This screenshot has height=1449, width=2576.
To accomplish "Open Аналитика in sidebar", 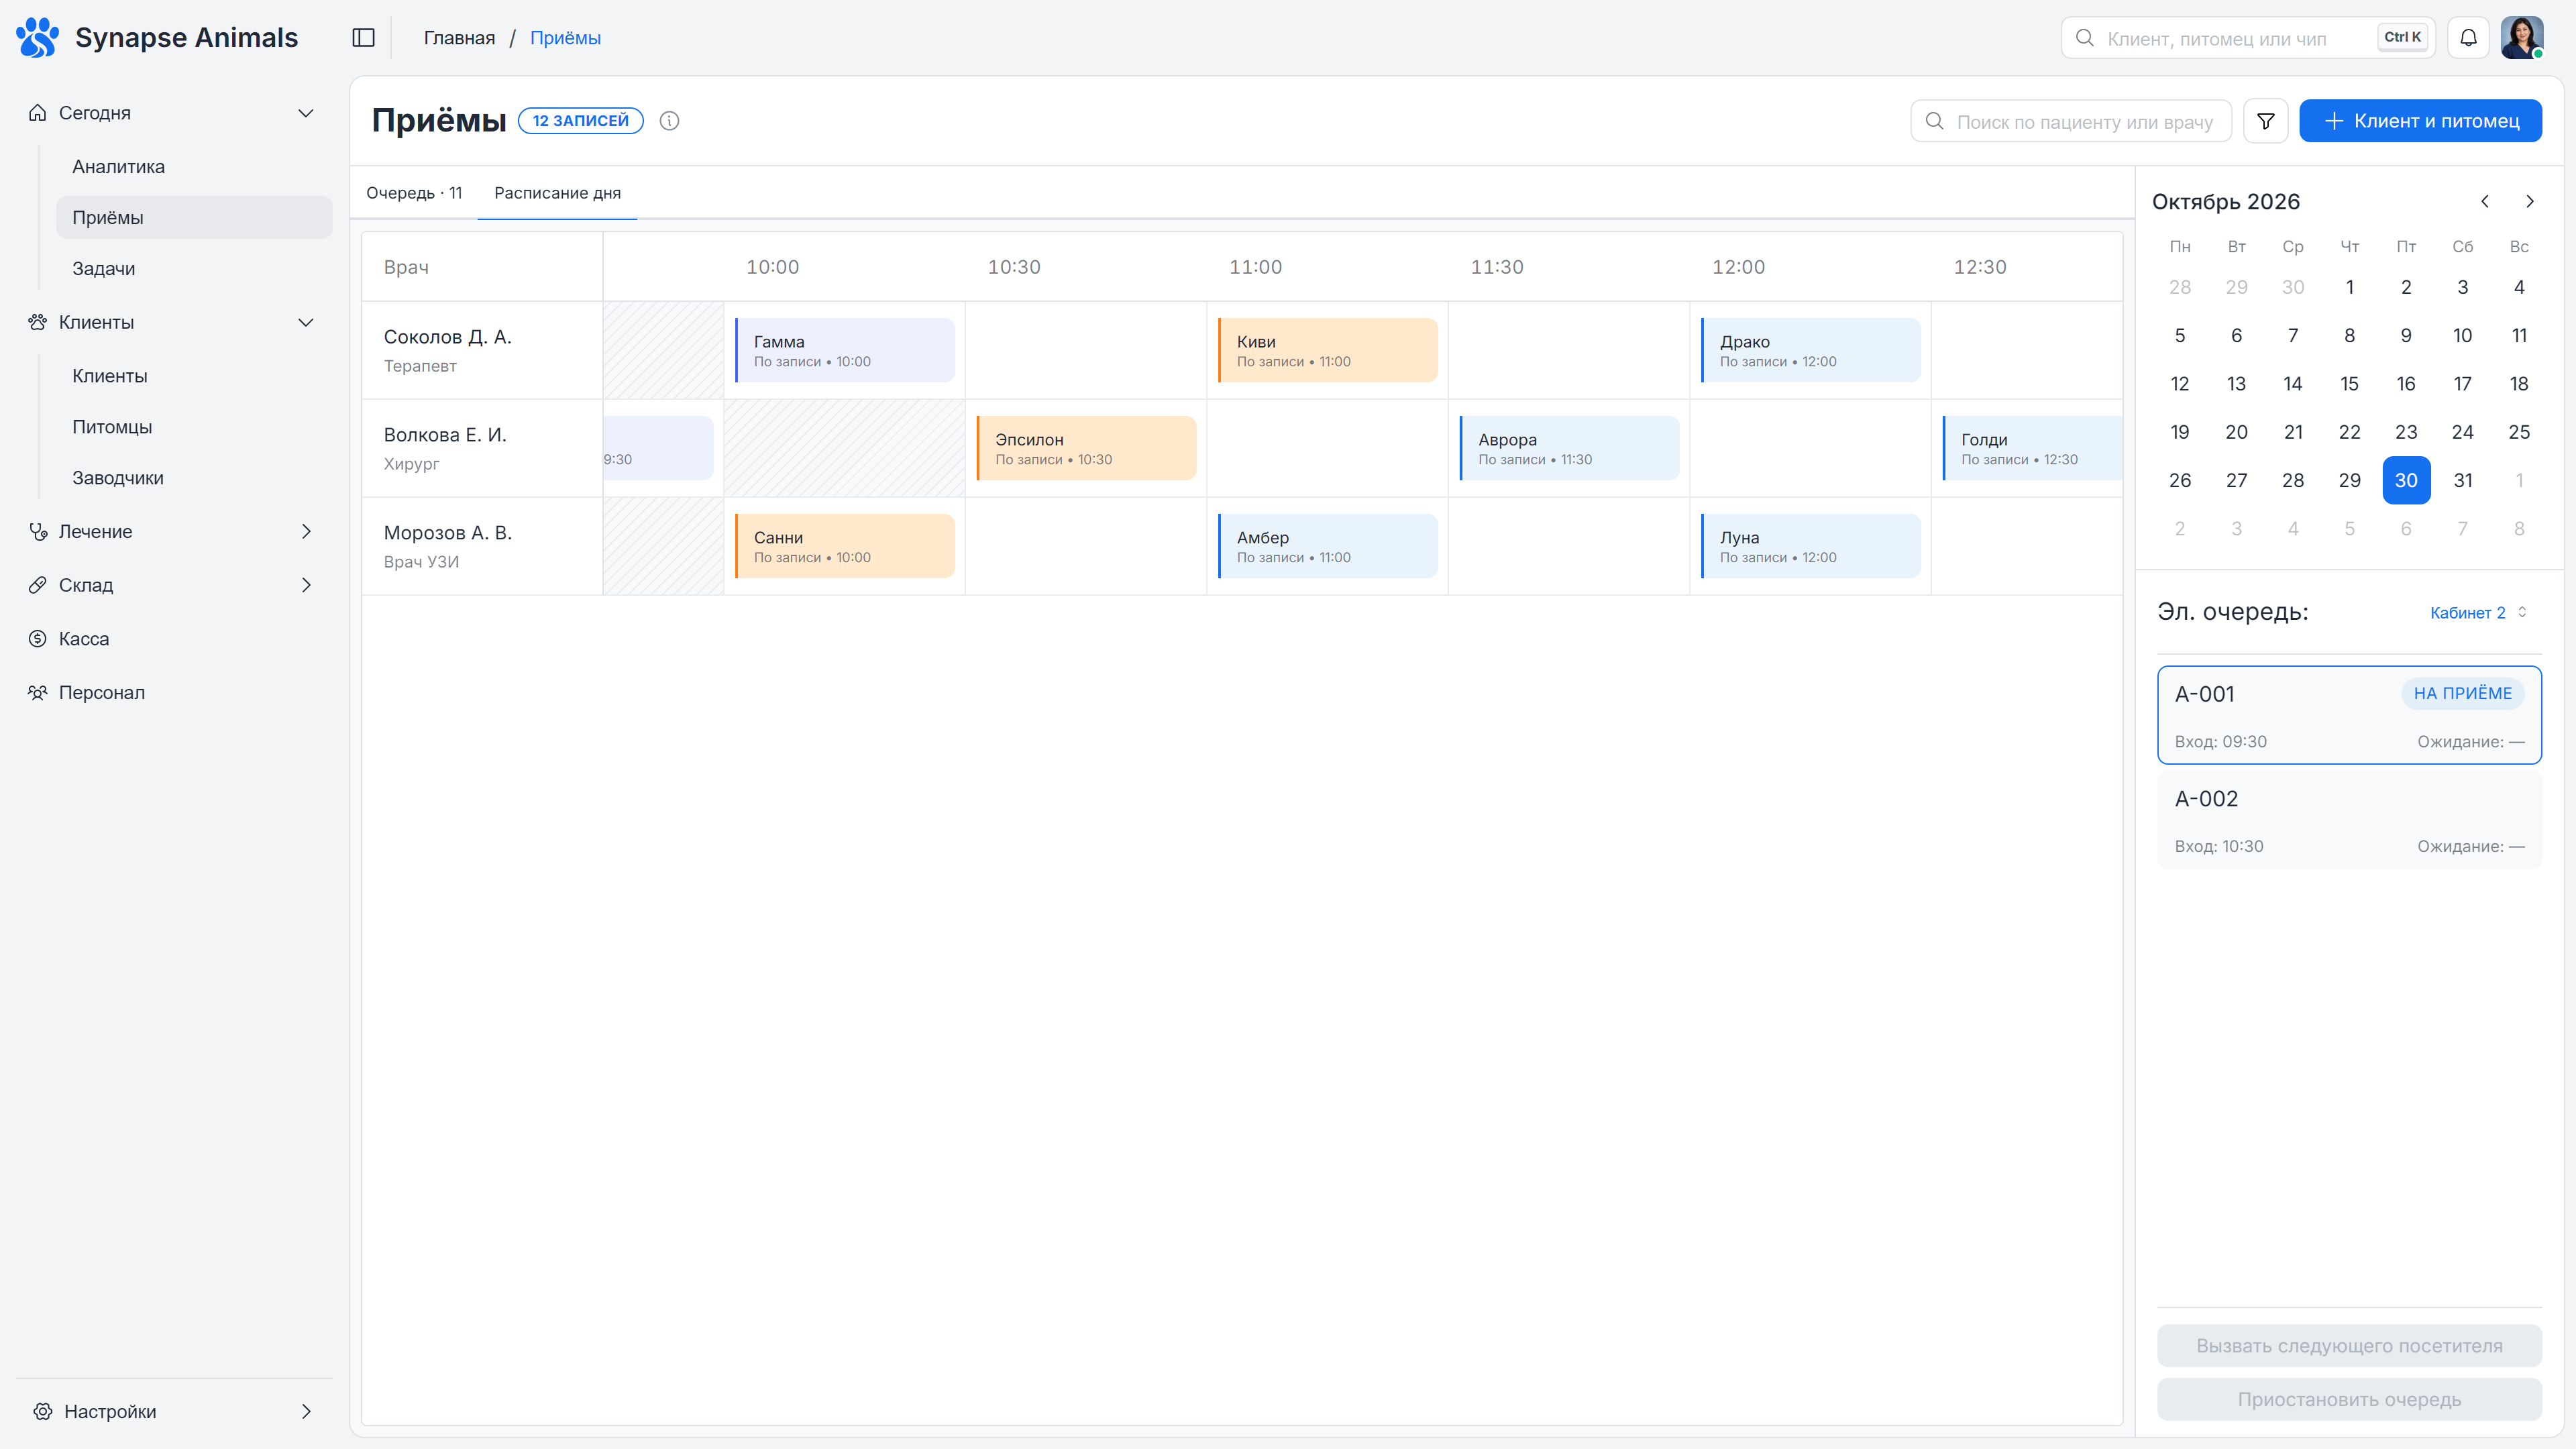I will (x=194, y=167).
